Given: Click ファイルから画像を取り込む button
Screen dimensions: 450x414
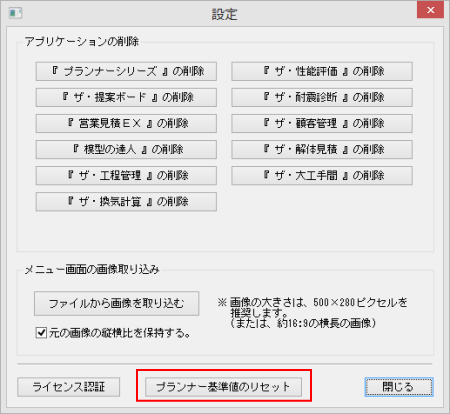Looking at the screenshot, I should point(117,303).
